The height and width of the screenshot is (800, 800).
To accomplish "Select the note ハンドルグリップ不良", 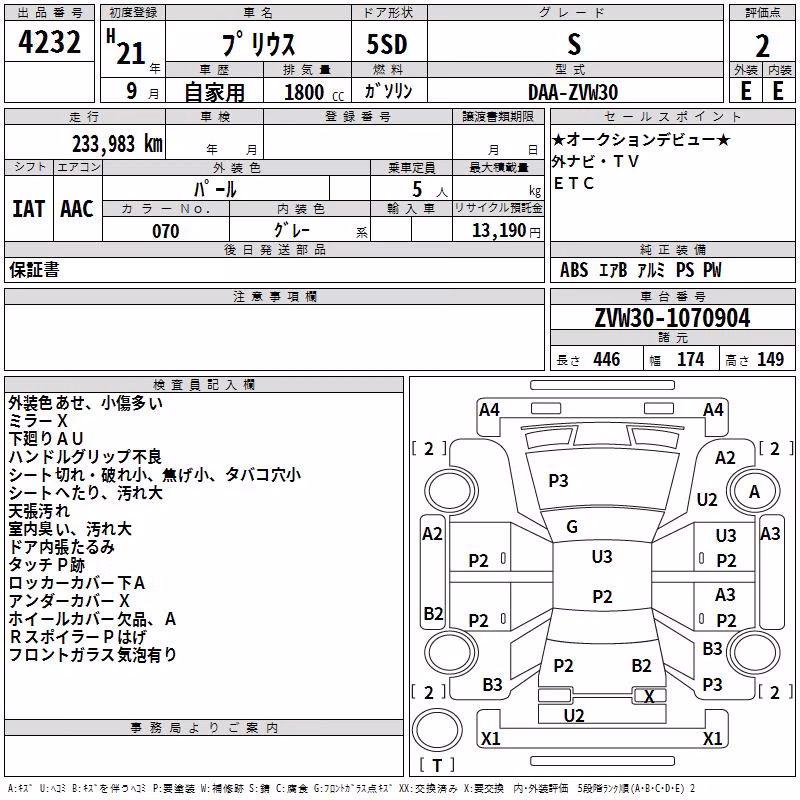I will [85, 457].
